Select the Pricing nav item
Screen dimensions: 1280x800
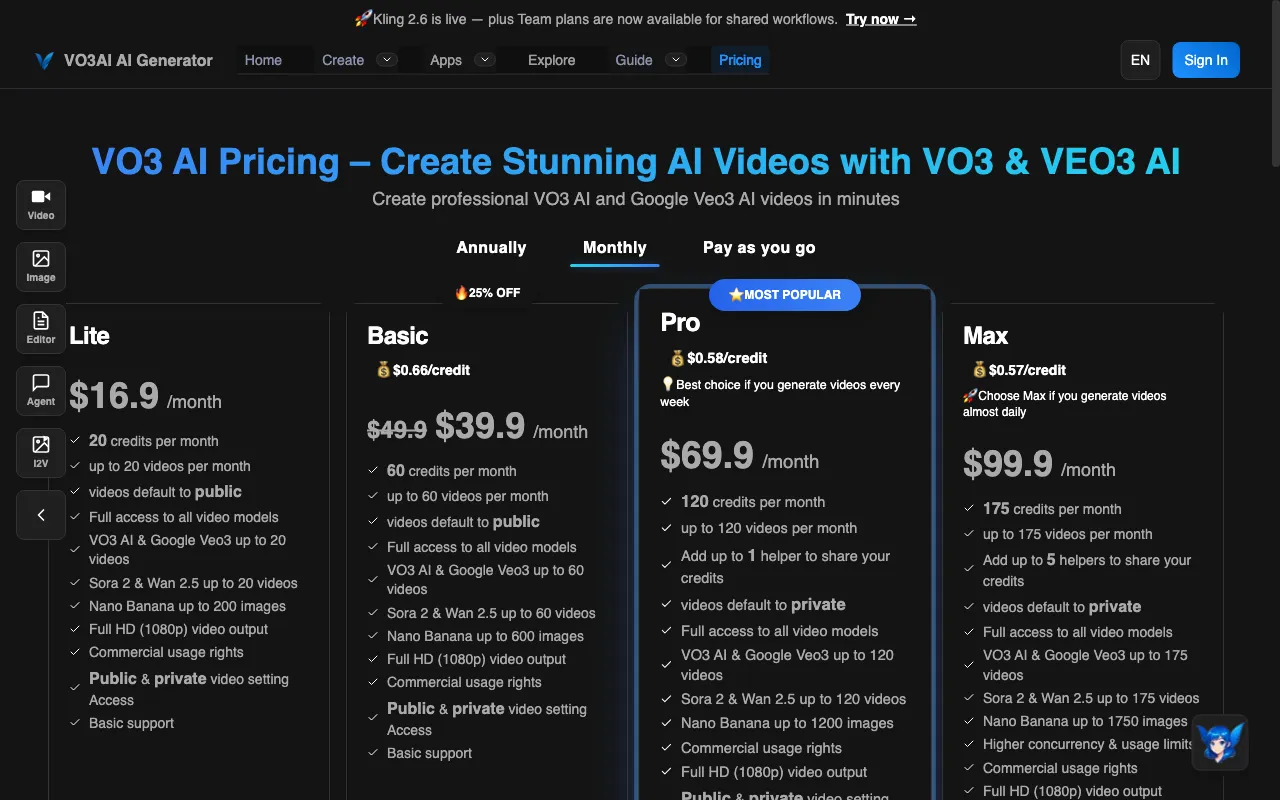[x=740, y=60]
